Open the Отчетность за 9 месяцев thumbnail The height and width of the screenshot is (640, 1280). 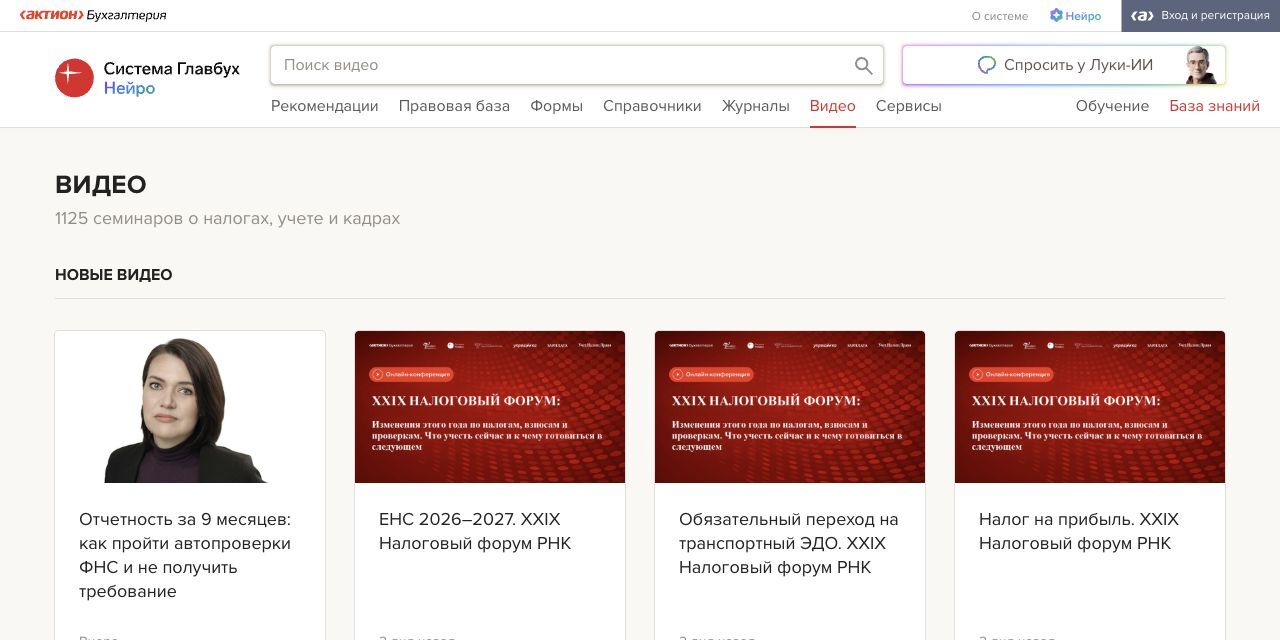[190, 407]
